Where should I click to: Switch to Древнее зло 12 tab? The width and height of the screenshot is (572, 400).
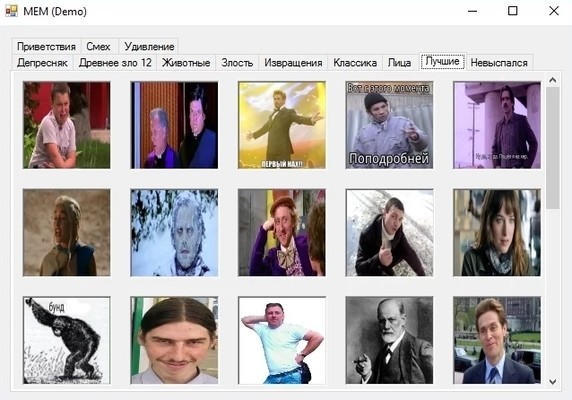[x=115, y=63]
